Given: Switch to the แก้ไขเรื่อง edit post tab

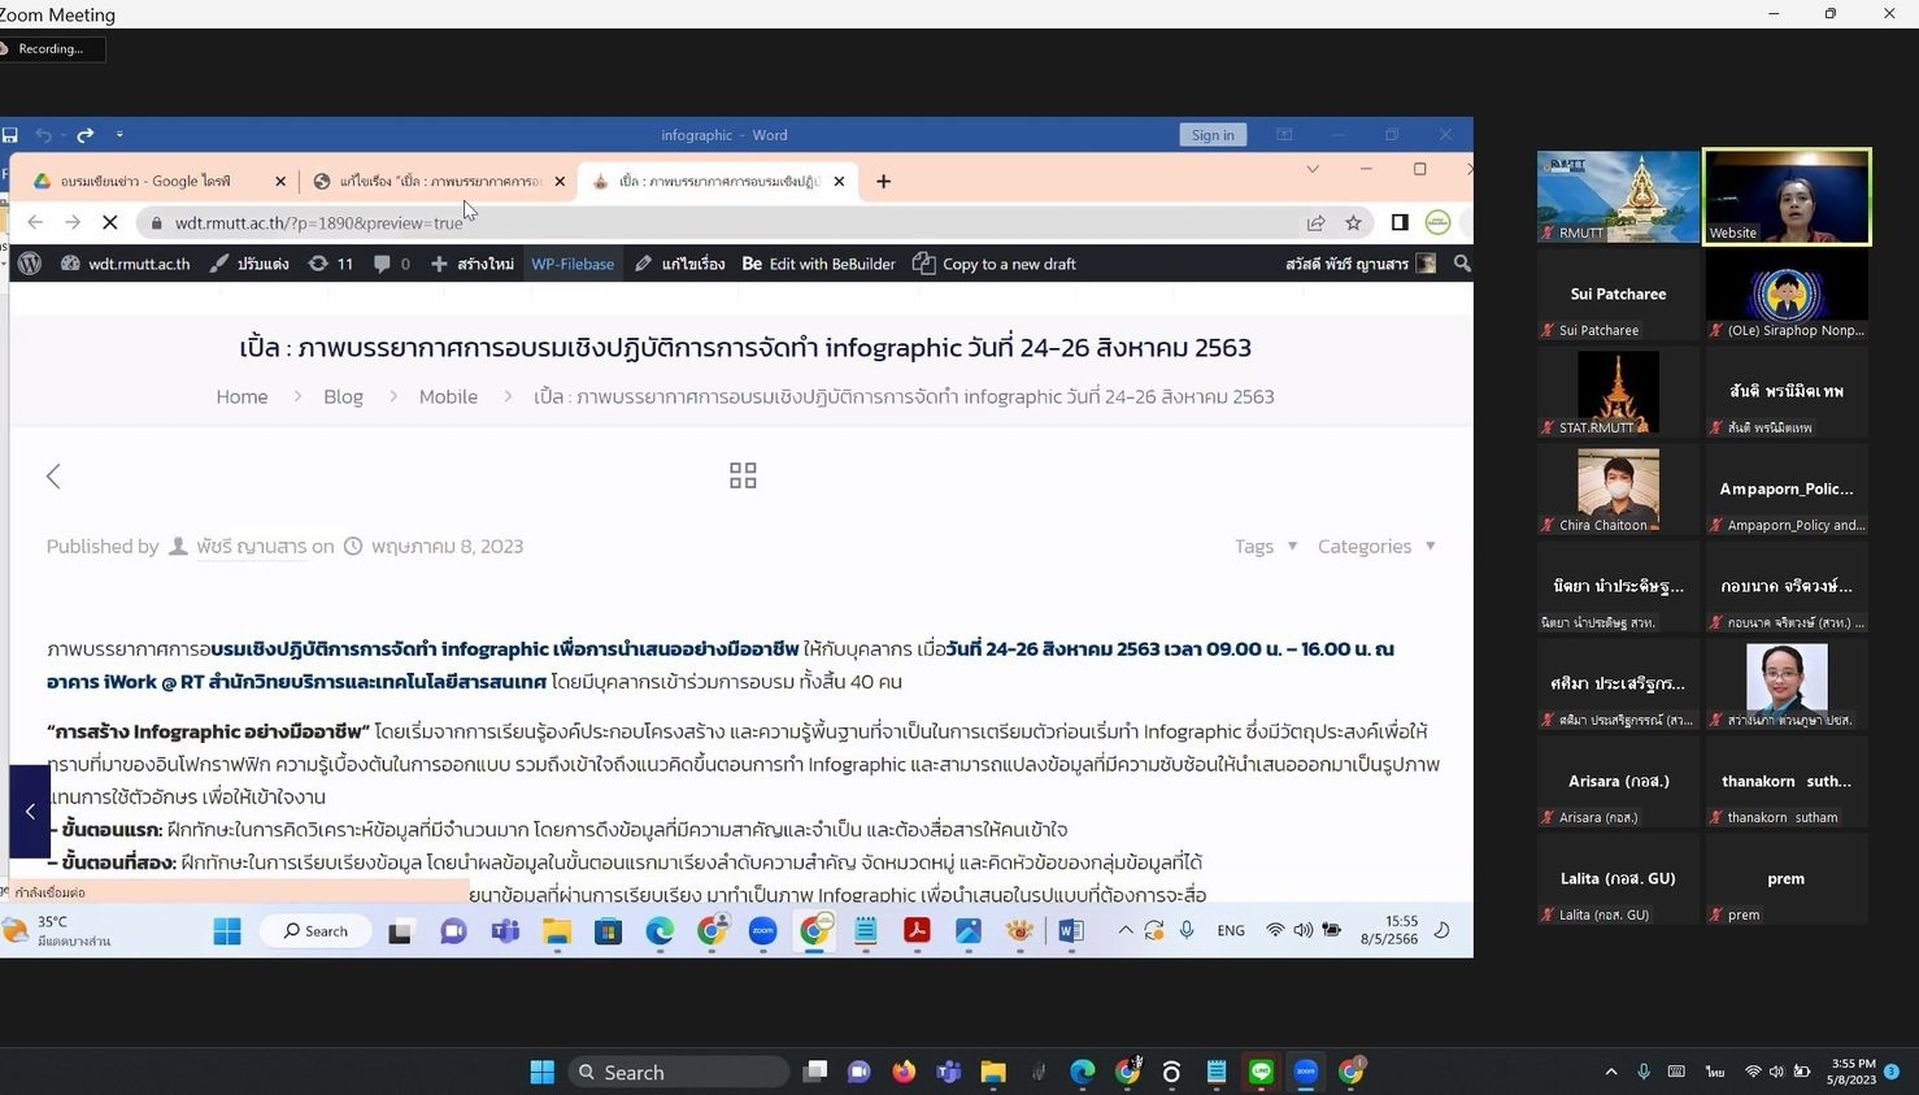Looking at the screenshot, I should coord(430,181).
